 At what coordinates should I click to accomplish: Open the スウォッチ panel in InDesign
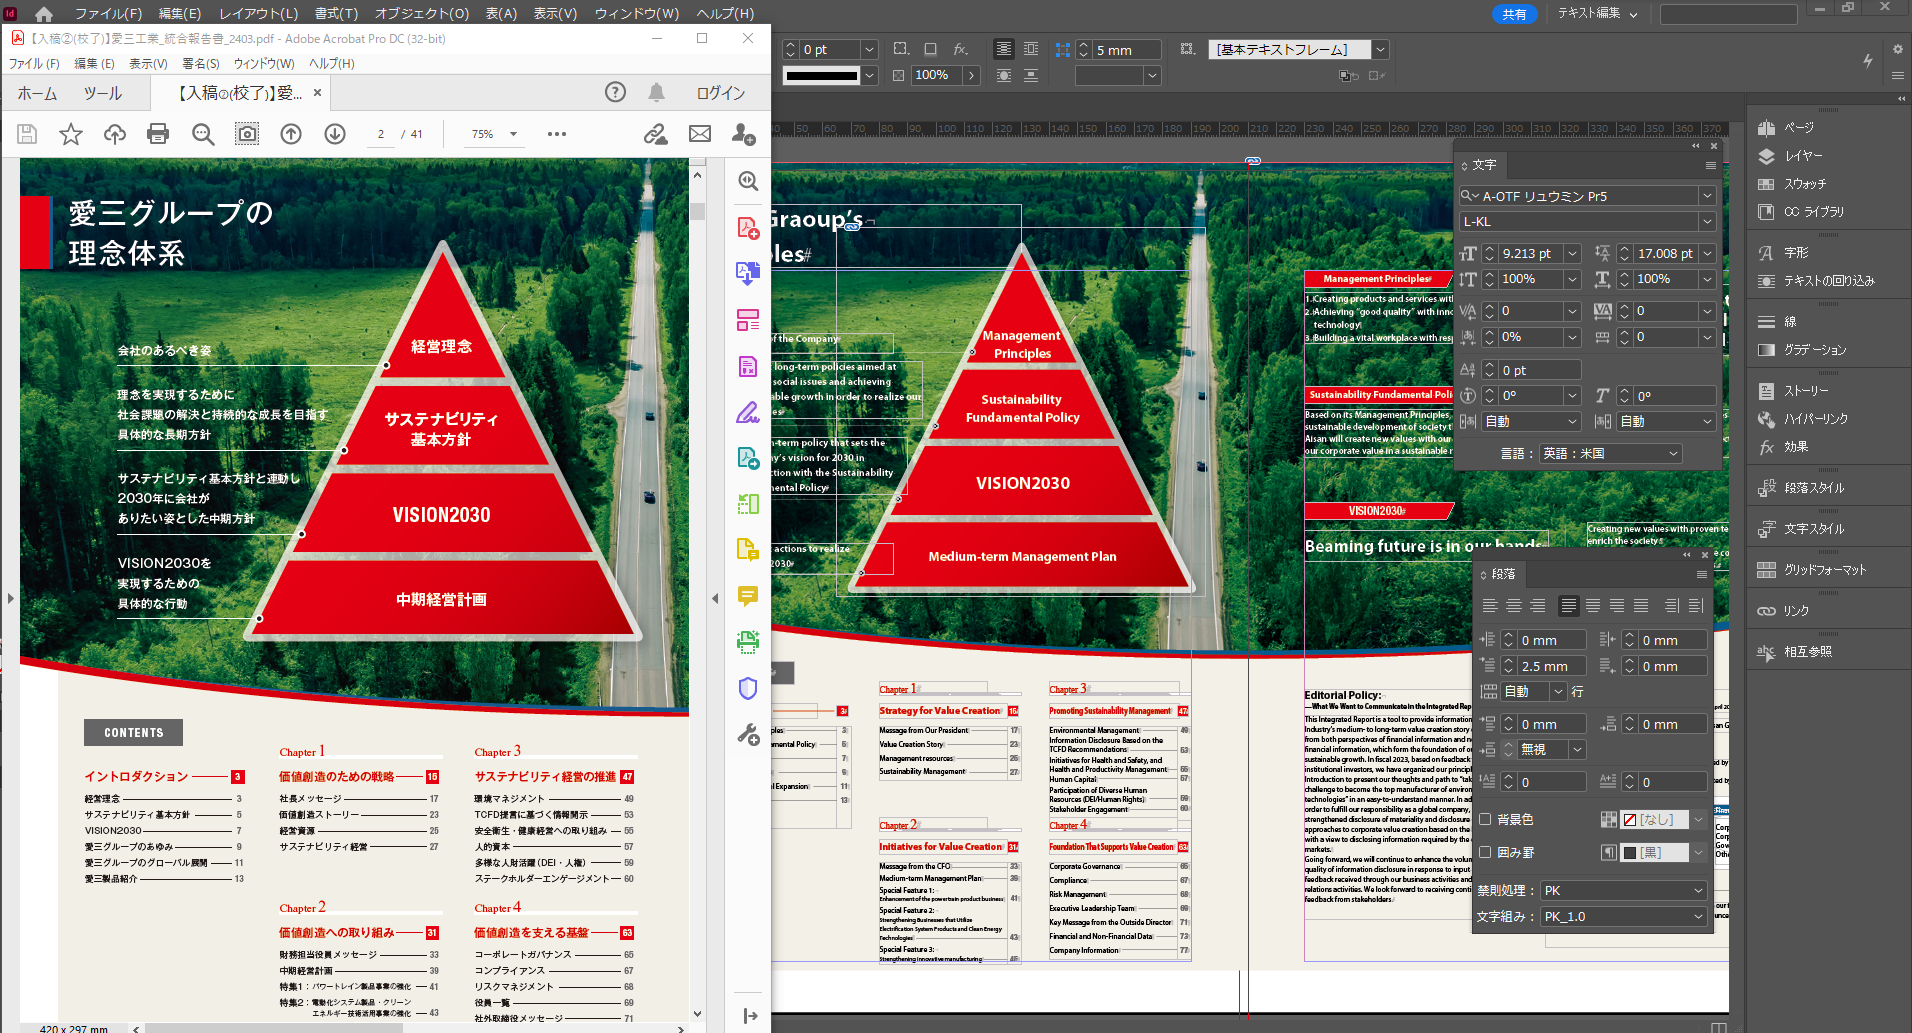[x=1793, y=184]
